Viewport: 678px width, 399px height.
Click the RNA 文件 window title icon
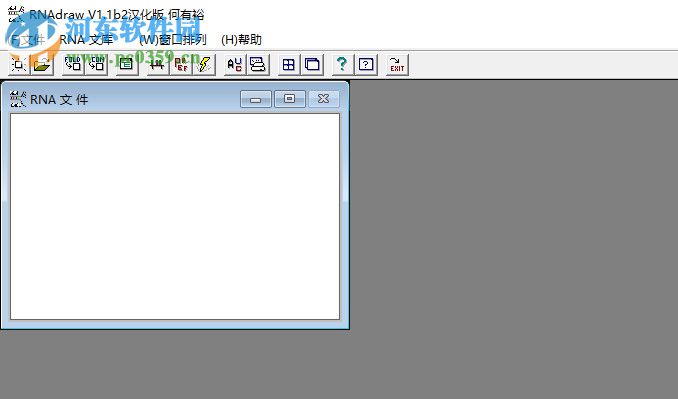coord(18,99)
